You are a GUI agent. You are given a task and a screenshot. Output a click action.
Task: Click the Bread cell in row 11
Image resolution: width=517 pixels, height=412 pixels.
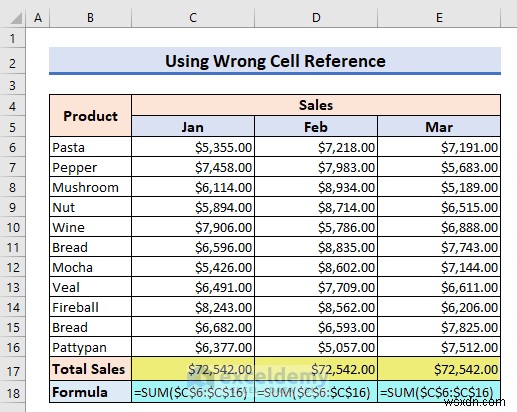point(90,247)
